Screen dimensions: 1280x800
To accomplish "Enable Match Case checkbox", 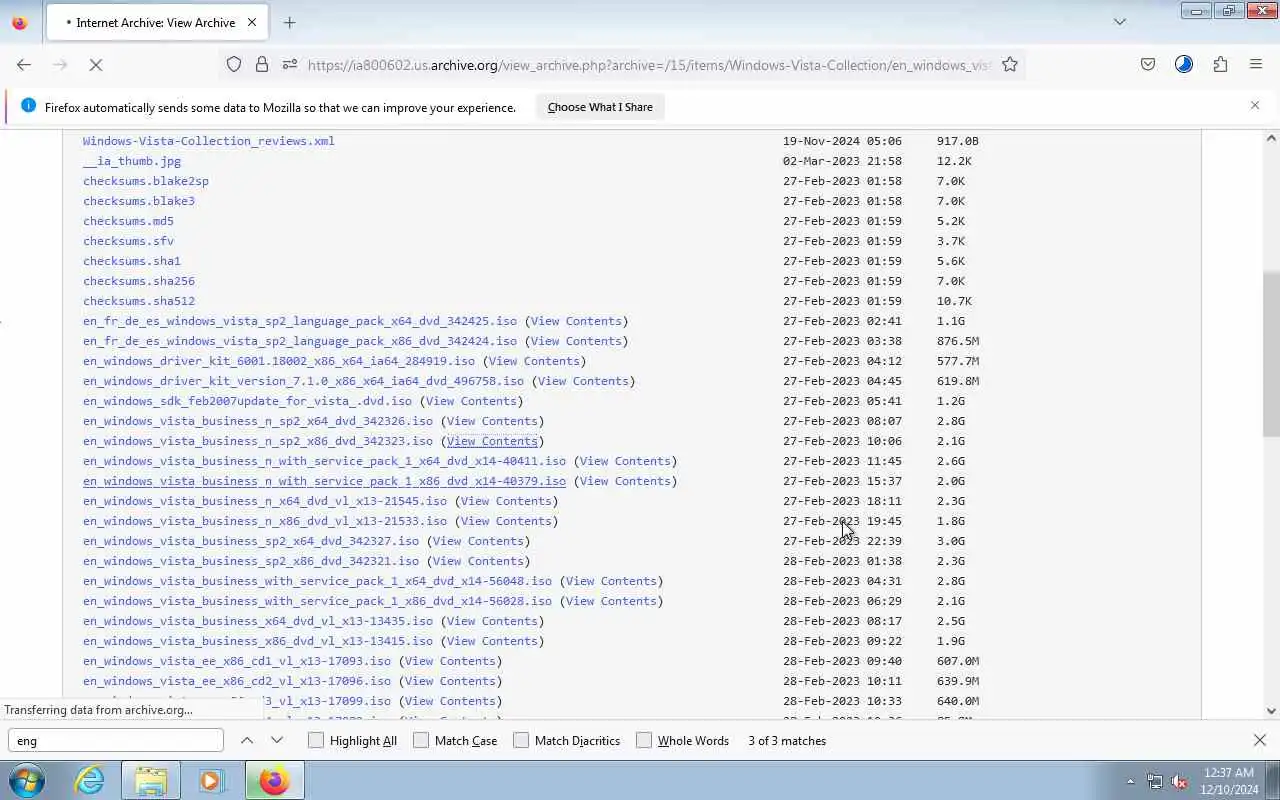I will 421,740.
